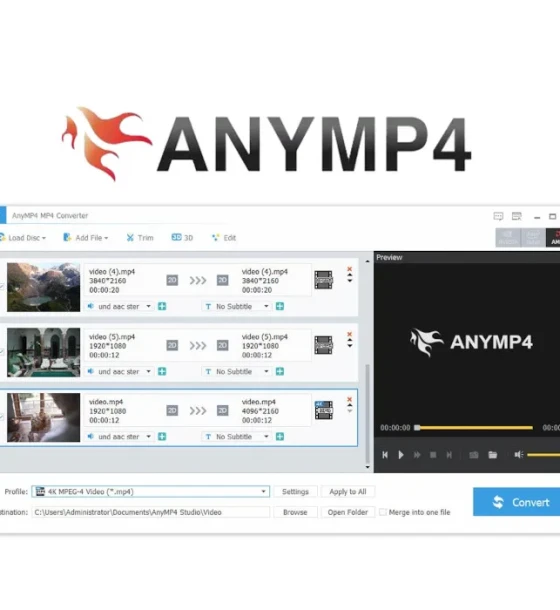Viewport: 560px width, 610px height.
Task: Remove video (5).mp4 with red X
Action: (349, 334)
